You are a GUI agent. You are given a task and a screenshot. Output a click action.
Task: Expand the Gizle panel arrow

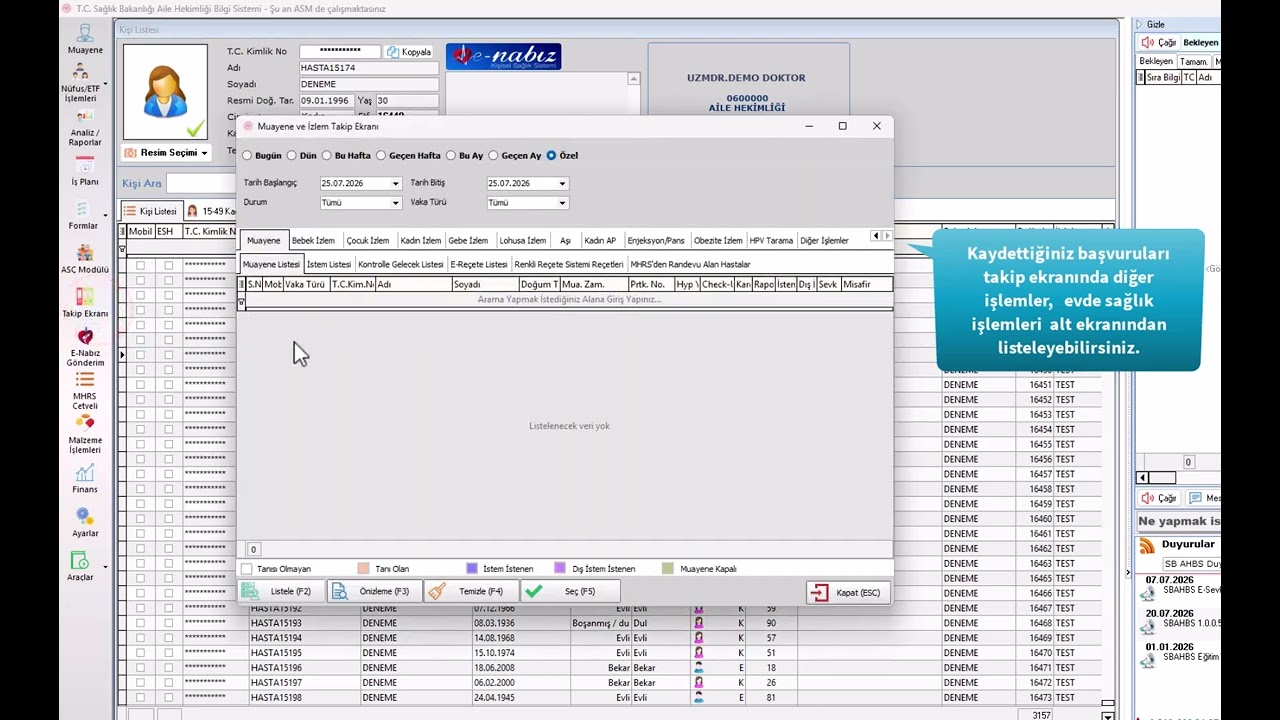pos(1139,24)
